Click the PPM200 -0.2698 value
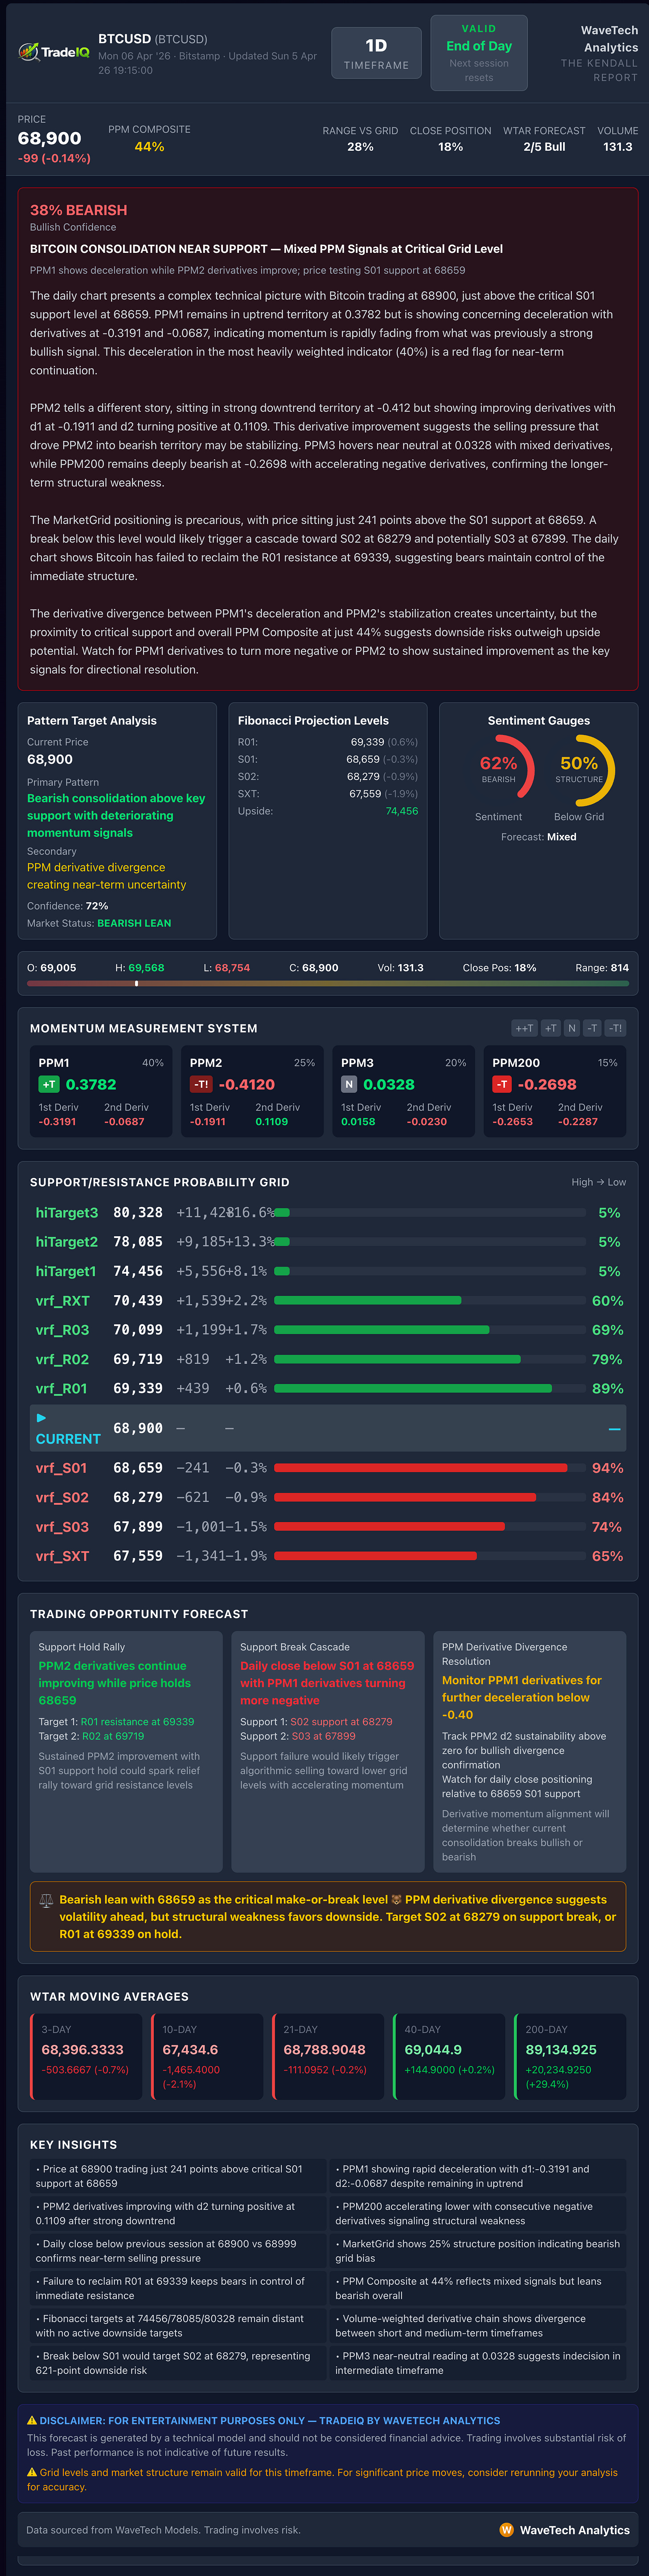649x2576 pixels. tap(547, 1084)
